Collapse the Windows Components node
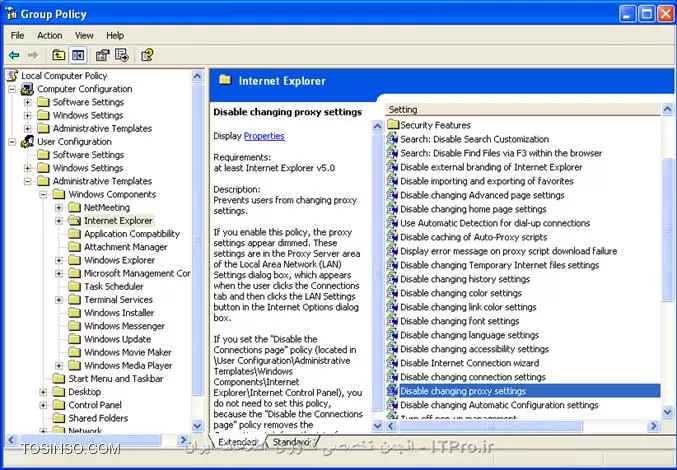Viewport: 677px width, 470px height. (x=44, y=195)
